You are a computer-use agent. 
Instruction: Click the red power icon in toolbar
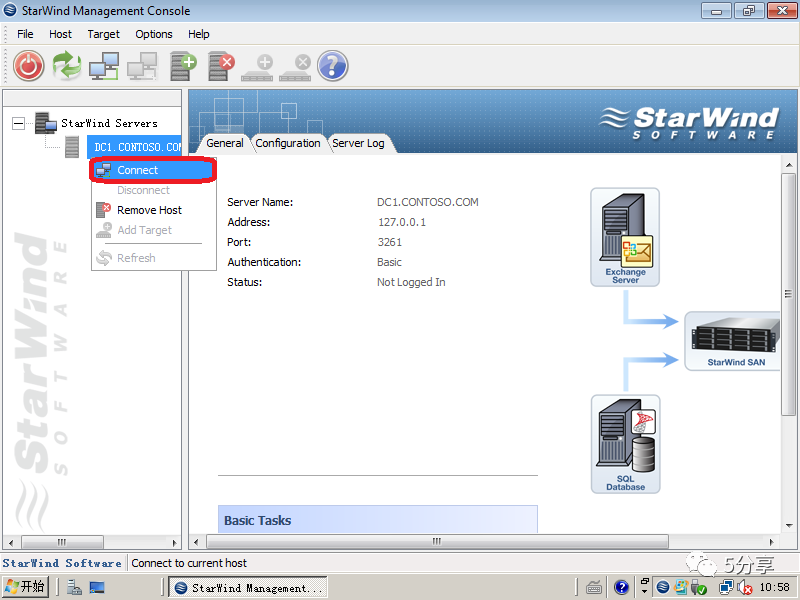(29, 66)
